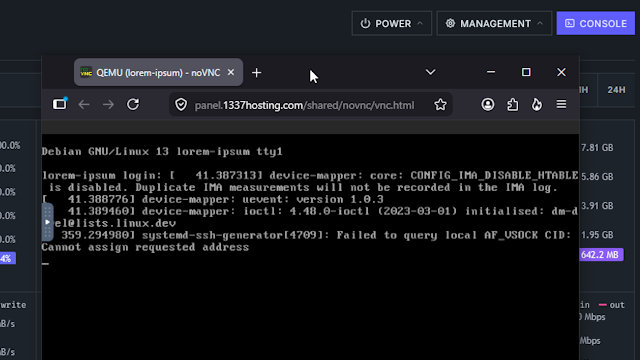Screen dimensions: 640x360
Task: Click 'Cannot assign requested address' terminal text
Action: (x=145, y=247)
